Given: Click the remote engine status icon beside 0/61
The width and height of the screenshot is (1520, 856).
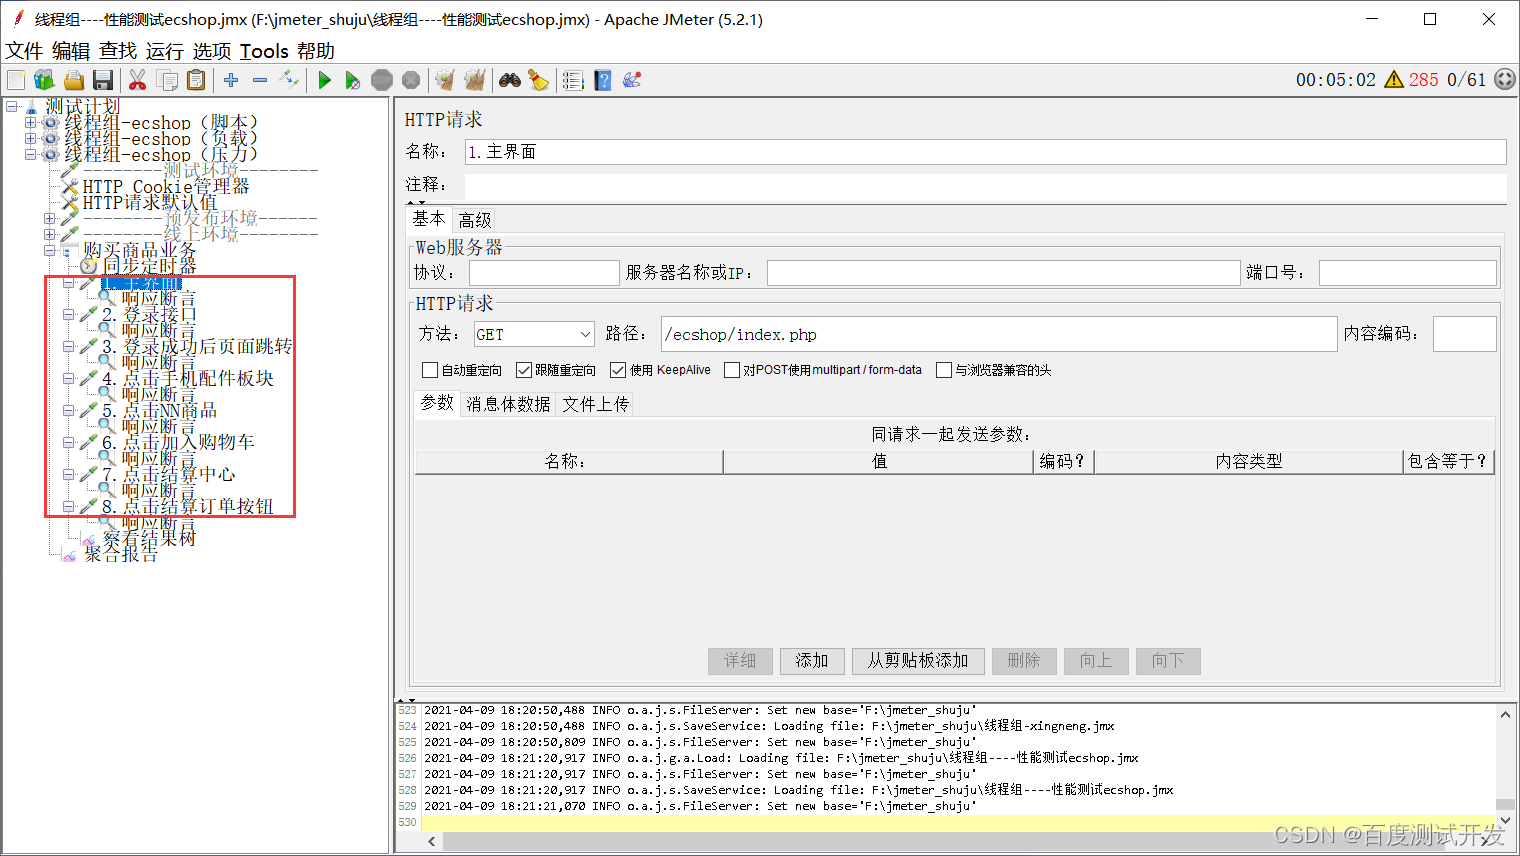Looking at the screenshot, I should coord(1505,80).
